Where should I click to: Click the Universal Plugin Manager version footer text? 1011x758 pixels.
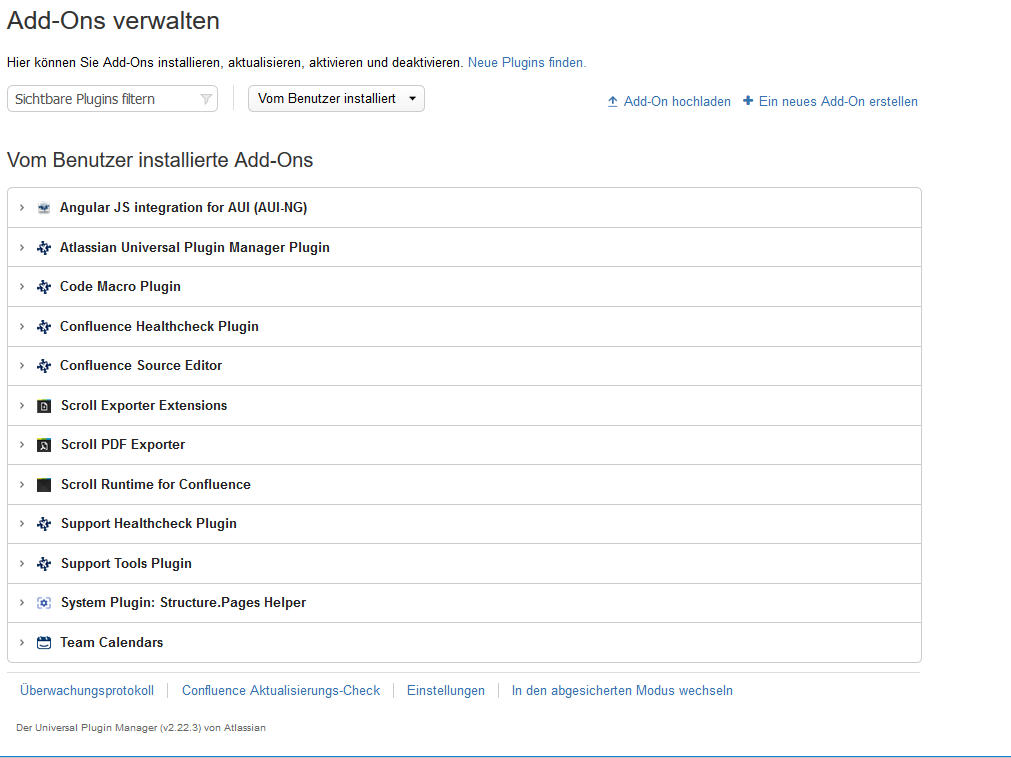pos(141,728)
